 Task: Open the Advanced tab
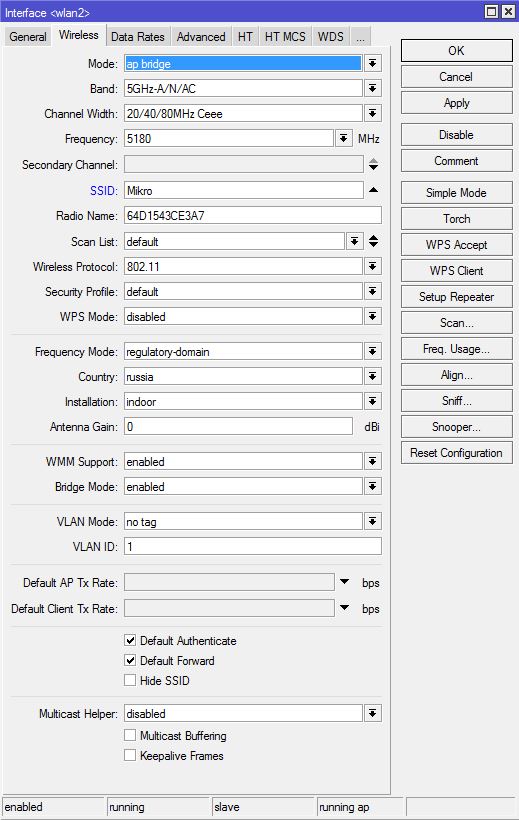coord(201,37)
